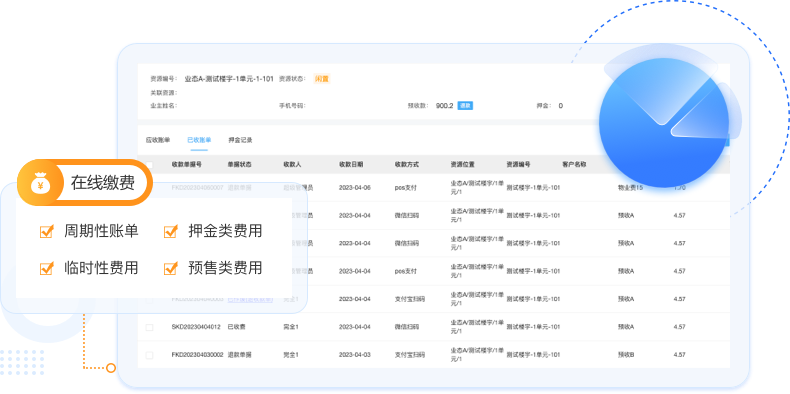Switch to the 应收账单 tab
Viewport: 790px width, 394px height.
point(158,140)
